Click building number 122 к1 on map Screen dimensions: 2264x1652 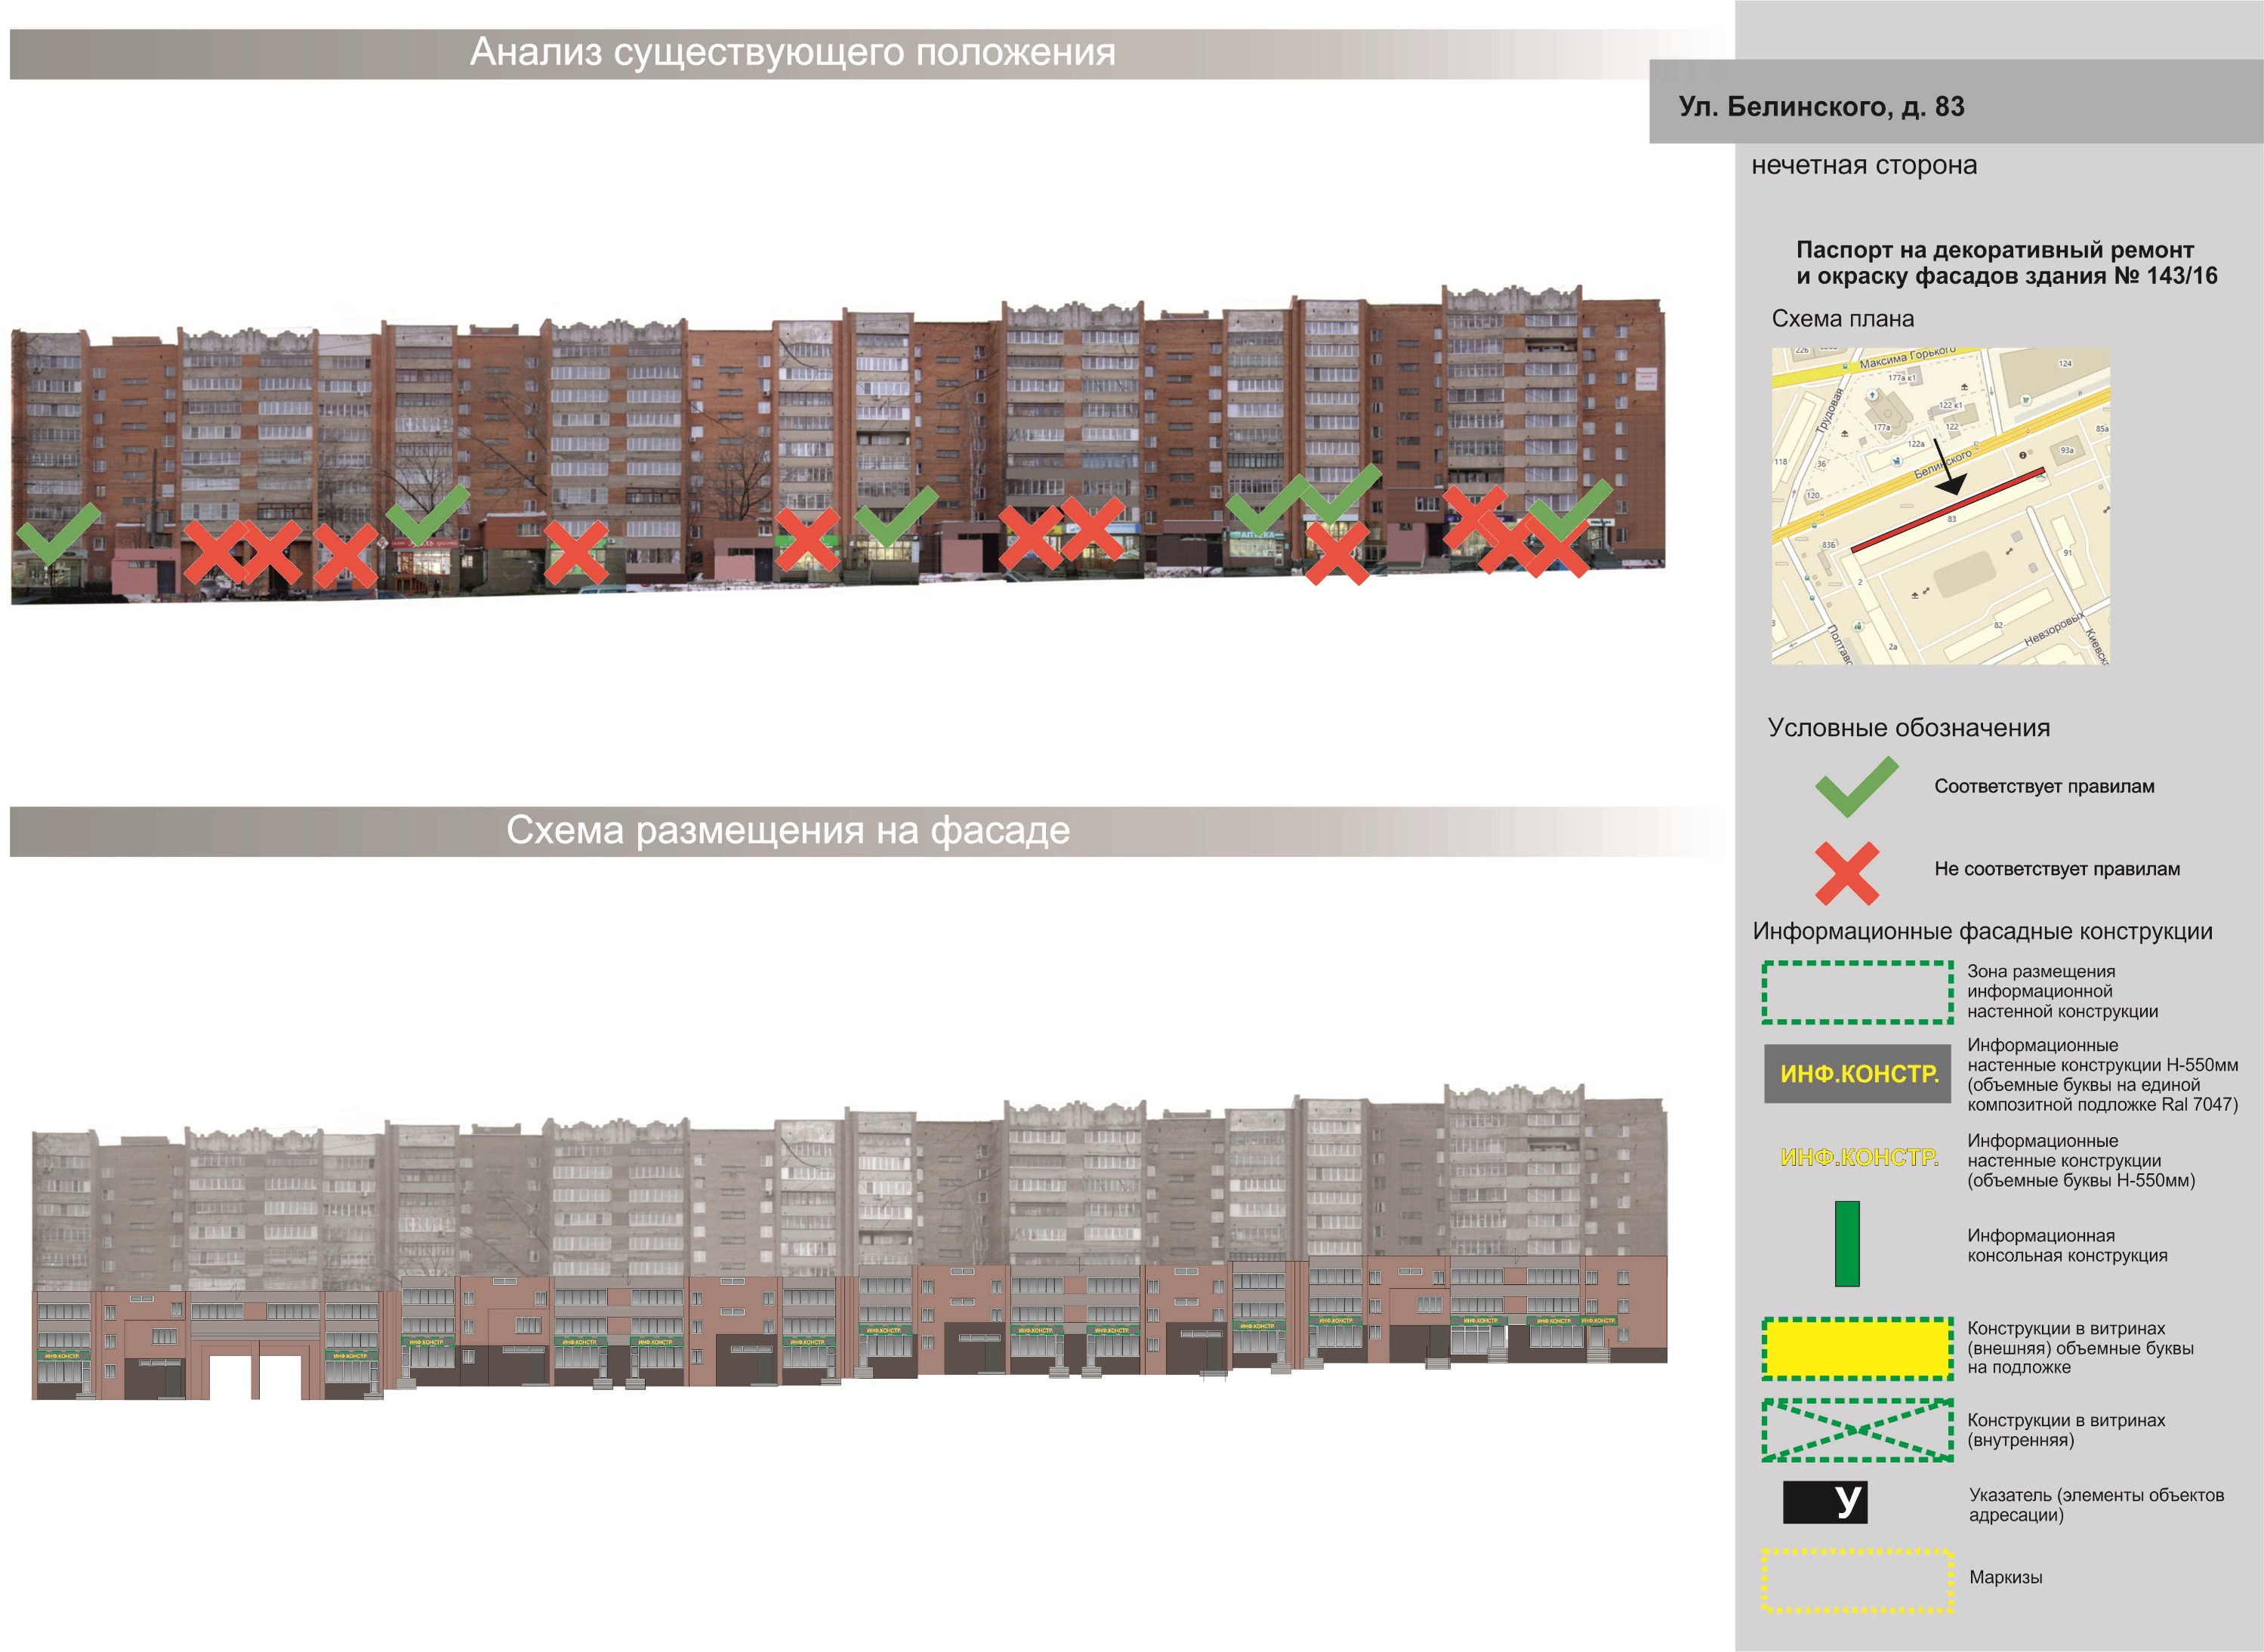click(1952, 405)
